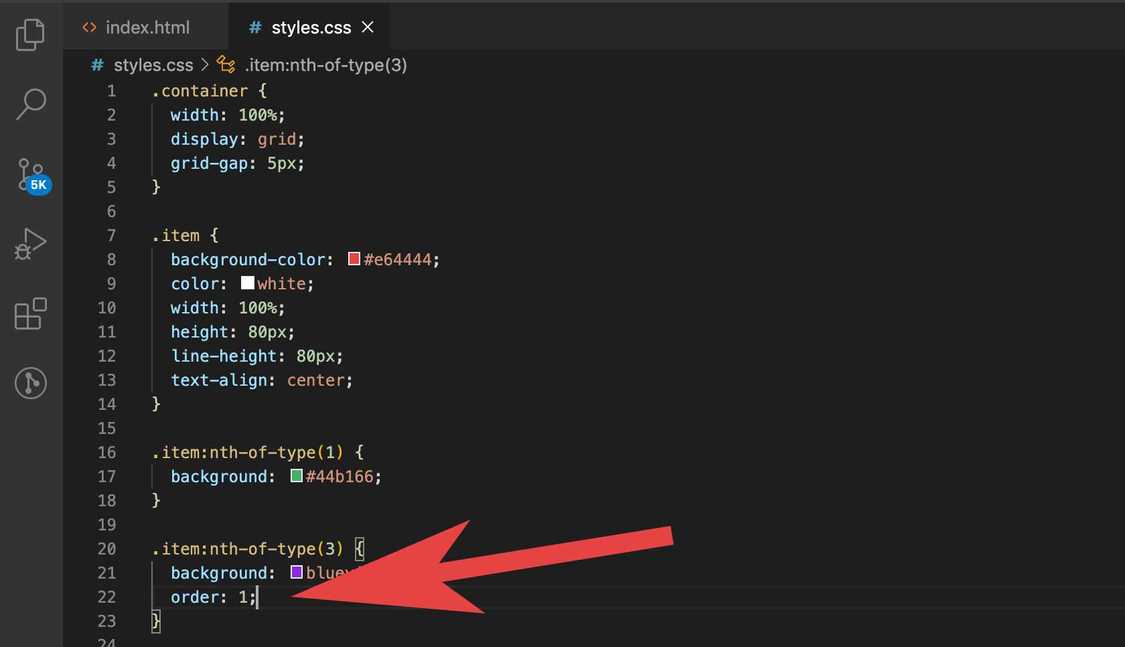Open the Extensions view
This screenshot has height=647, width=1125.
point(30,313)
